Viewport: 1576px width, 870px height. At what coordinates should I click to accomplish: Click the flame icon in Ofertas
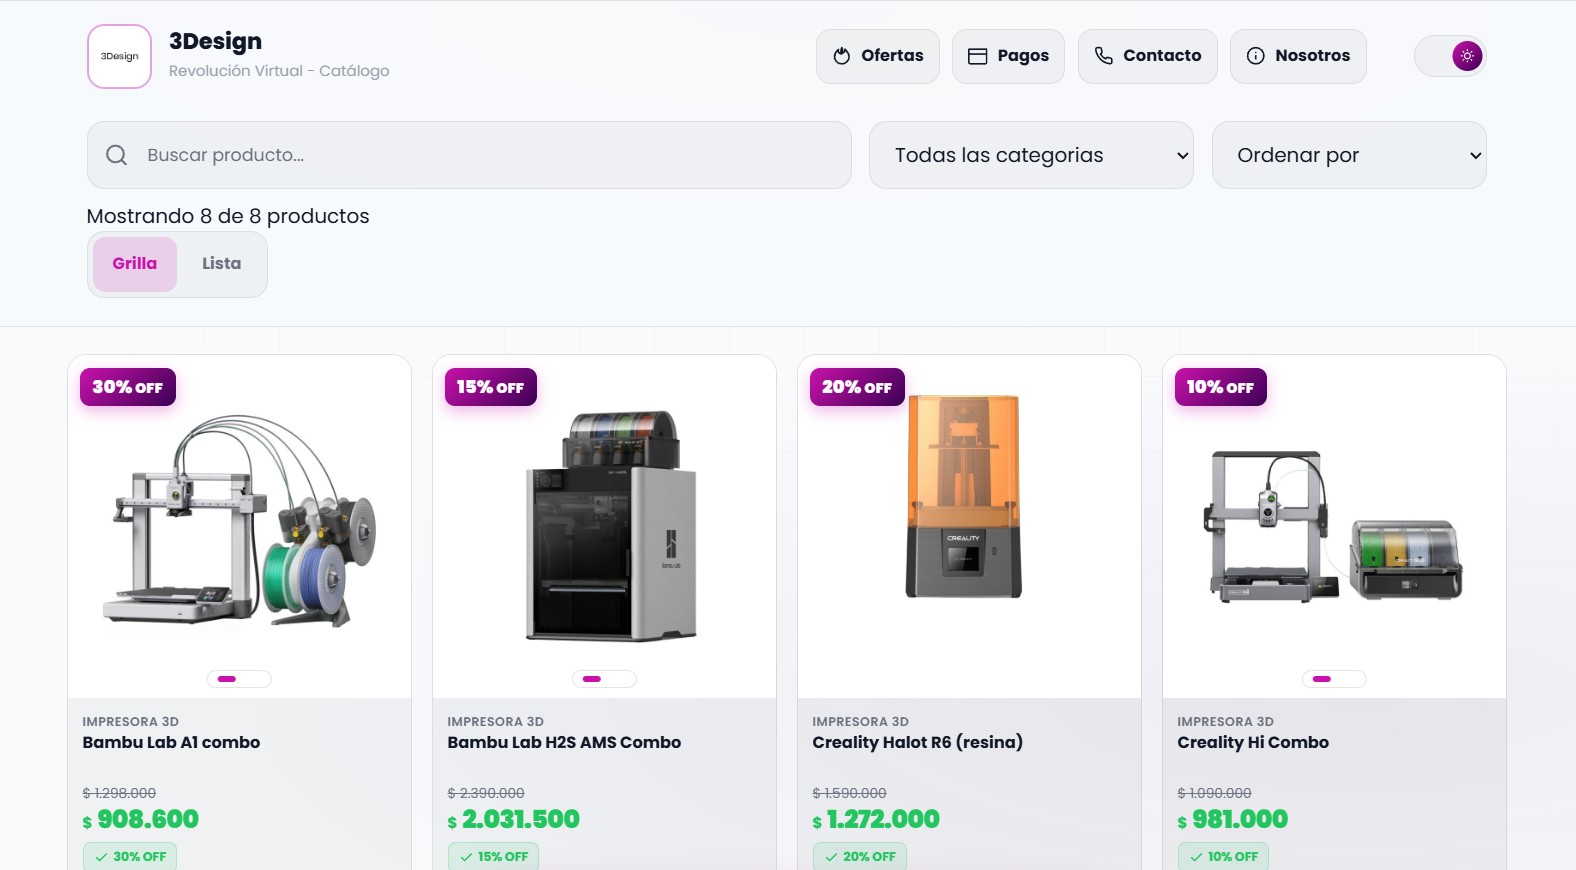pyautogui.click(x=842, y=56)
